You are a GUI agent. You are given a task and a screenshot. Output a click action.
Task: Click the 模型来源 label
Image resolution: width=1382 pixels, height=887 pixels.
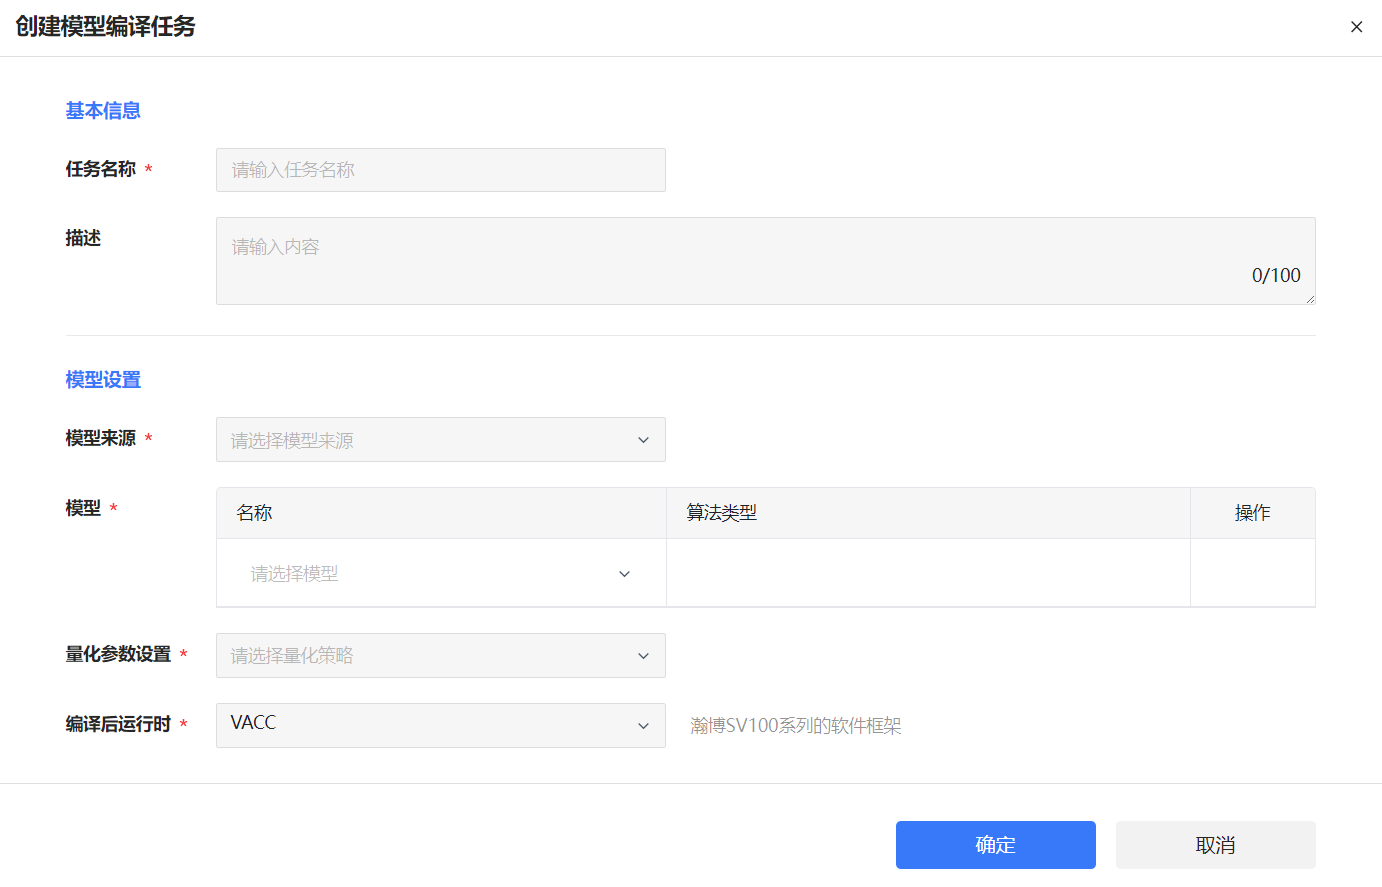pyautogui.click(x=101, y=438)
